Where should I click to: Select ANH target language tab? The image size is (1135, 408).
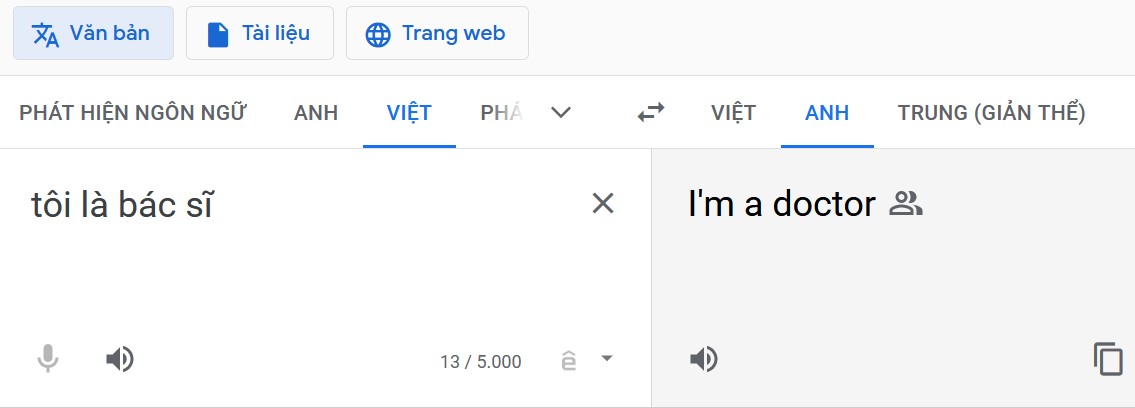(x=827, y=113)
